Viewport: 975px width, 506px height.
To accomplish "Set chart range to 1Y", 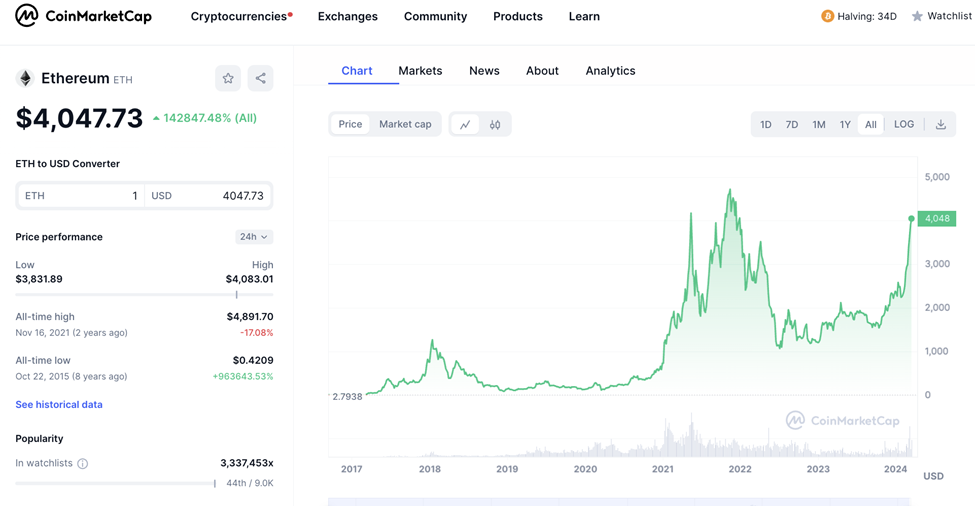I will (845, 124).
